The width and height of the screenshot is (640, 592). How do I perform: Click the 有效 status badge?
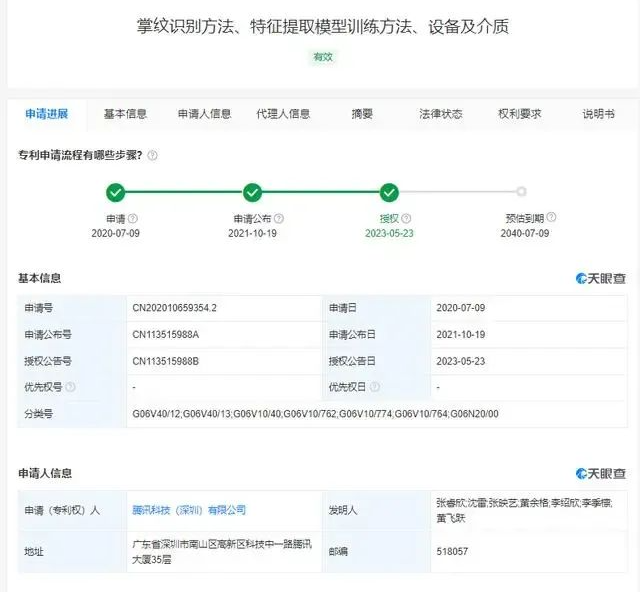pos(323,57)
